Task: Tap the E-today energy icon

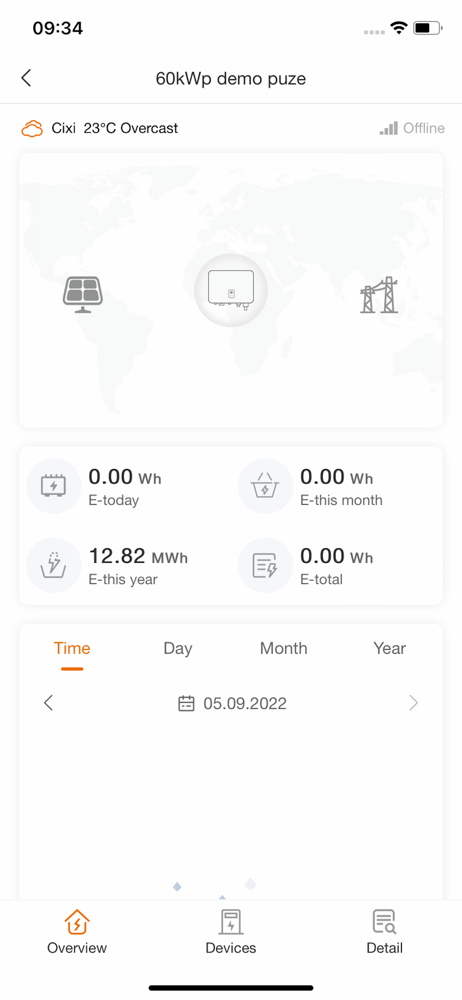Action: 52,486
